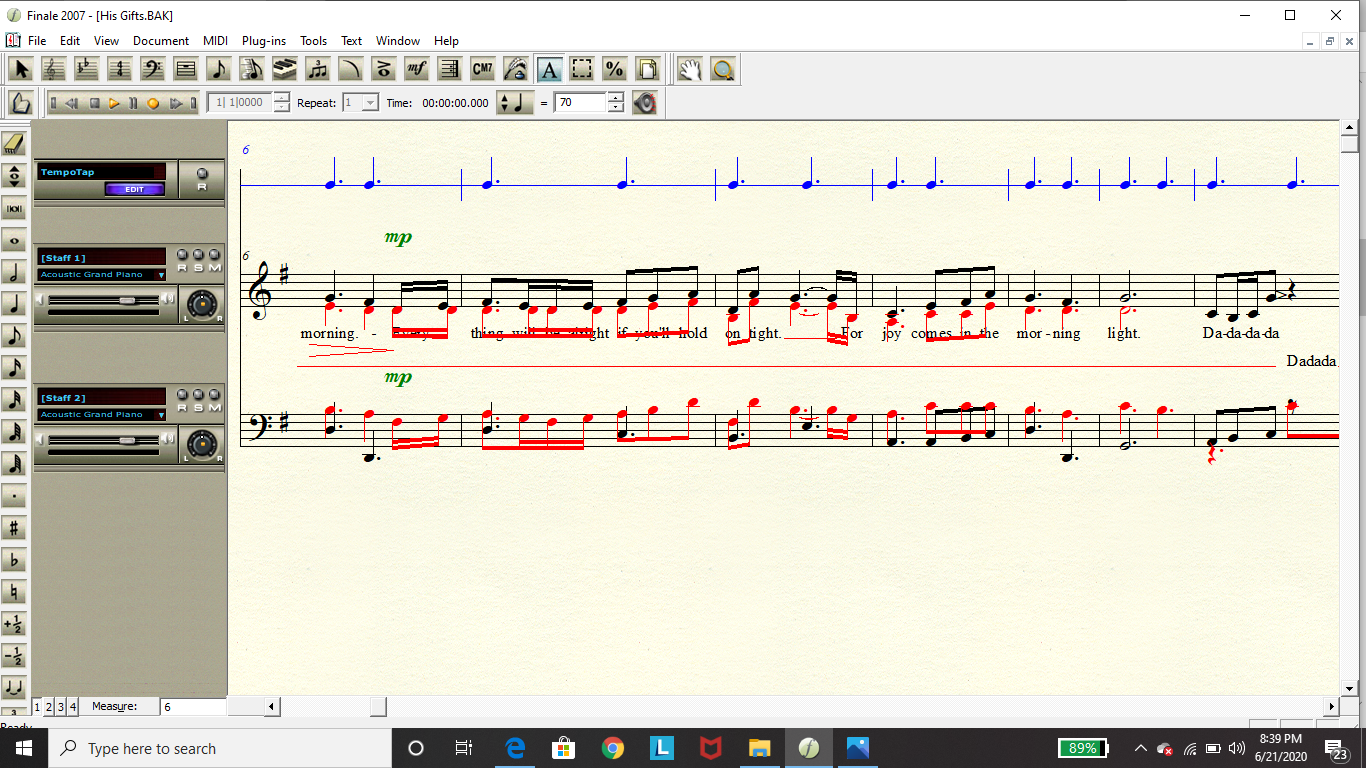Toggle record (R) on TempoTap track
Image resolution: width=1366 pixels, height=768 pixels.
[202, 174]
